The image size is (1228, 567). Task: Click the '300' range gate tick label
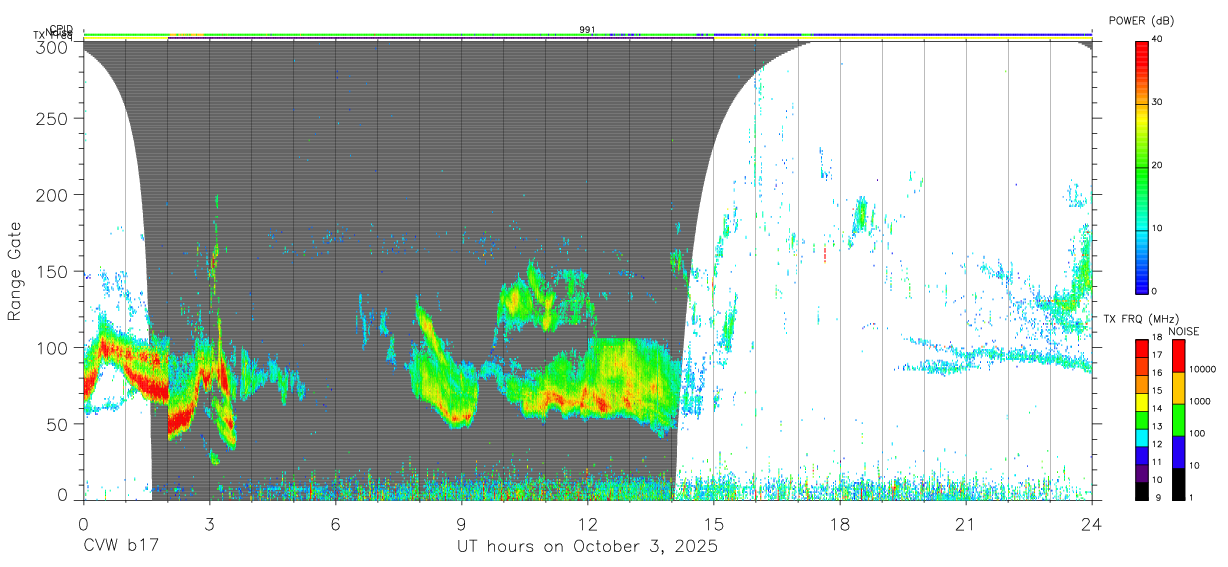[54, 46]
